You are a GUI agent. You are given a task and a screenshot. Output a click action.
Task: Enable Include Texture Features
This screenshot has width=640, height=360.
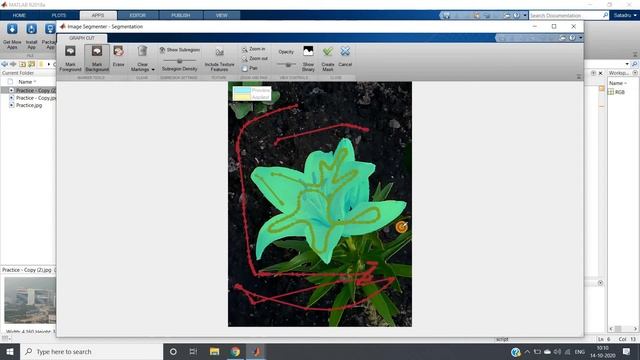(x=219, y=59)
